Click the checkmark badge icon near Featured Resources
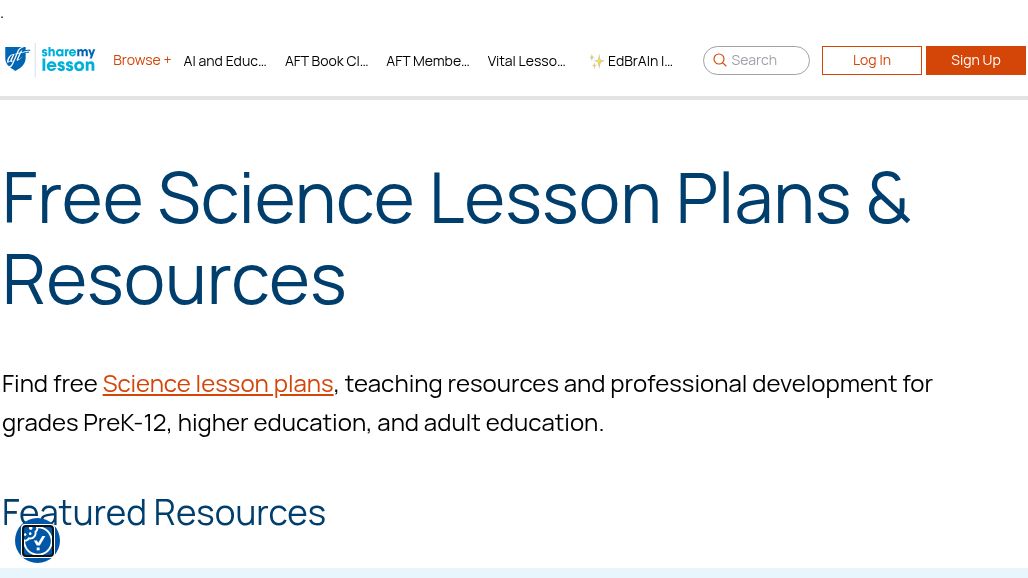 (37, 540)
